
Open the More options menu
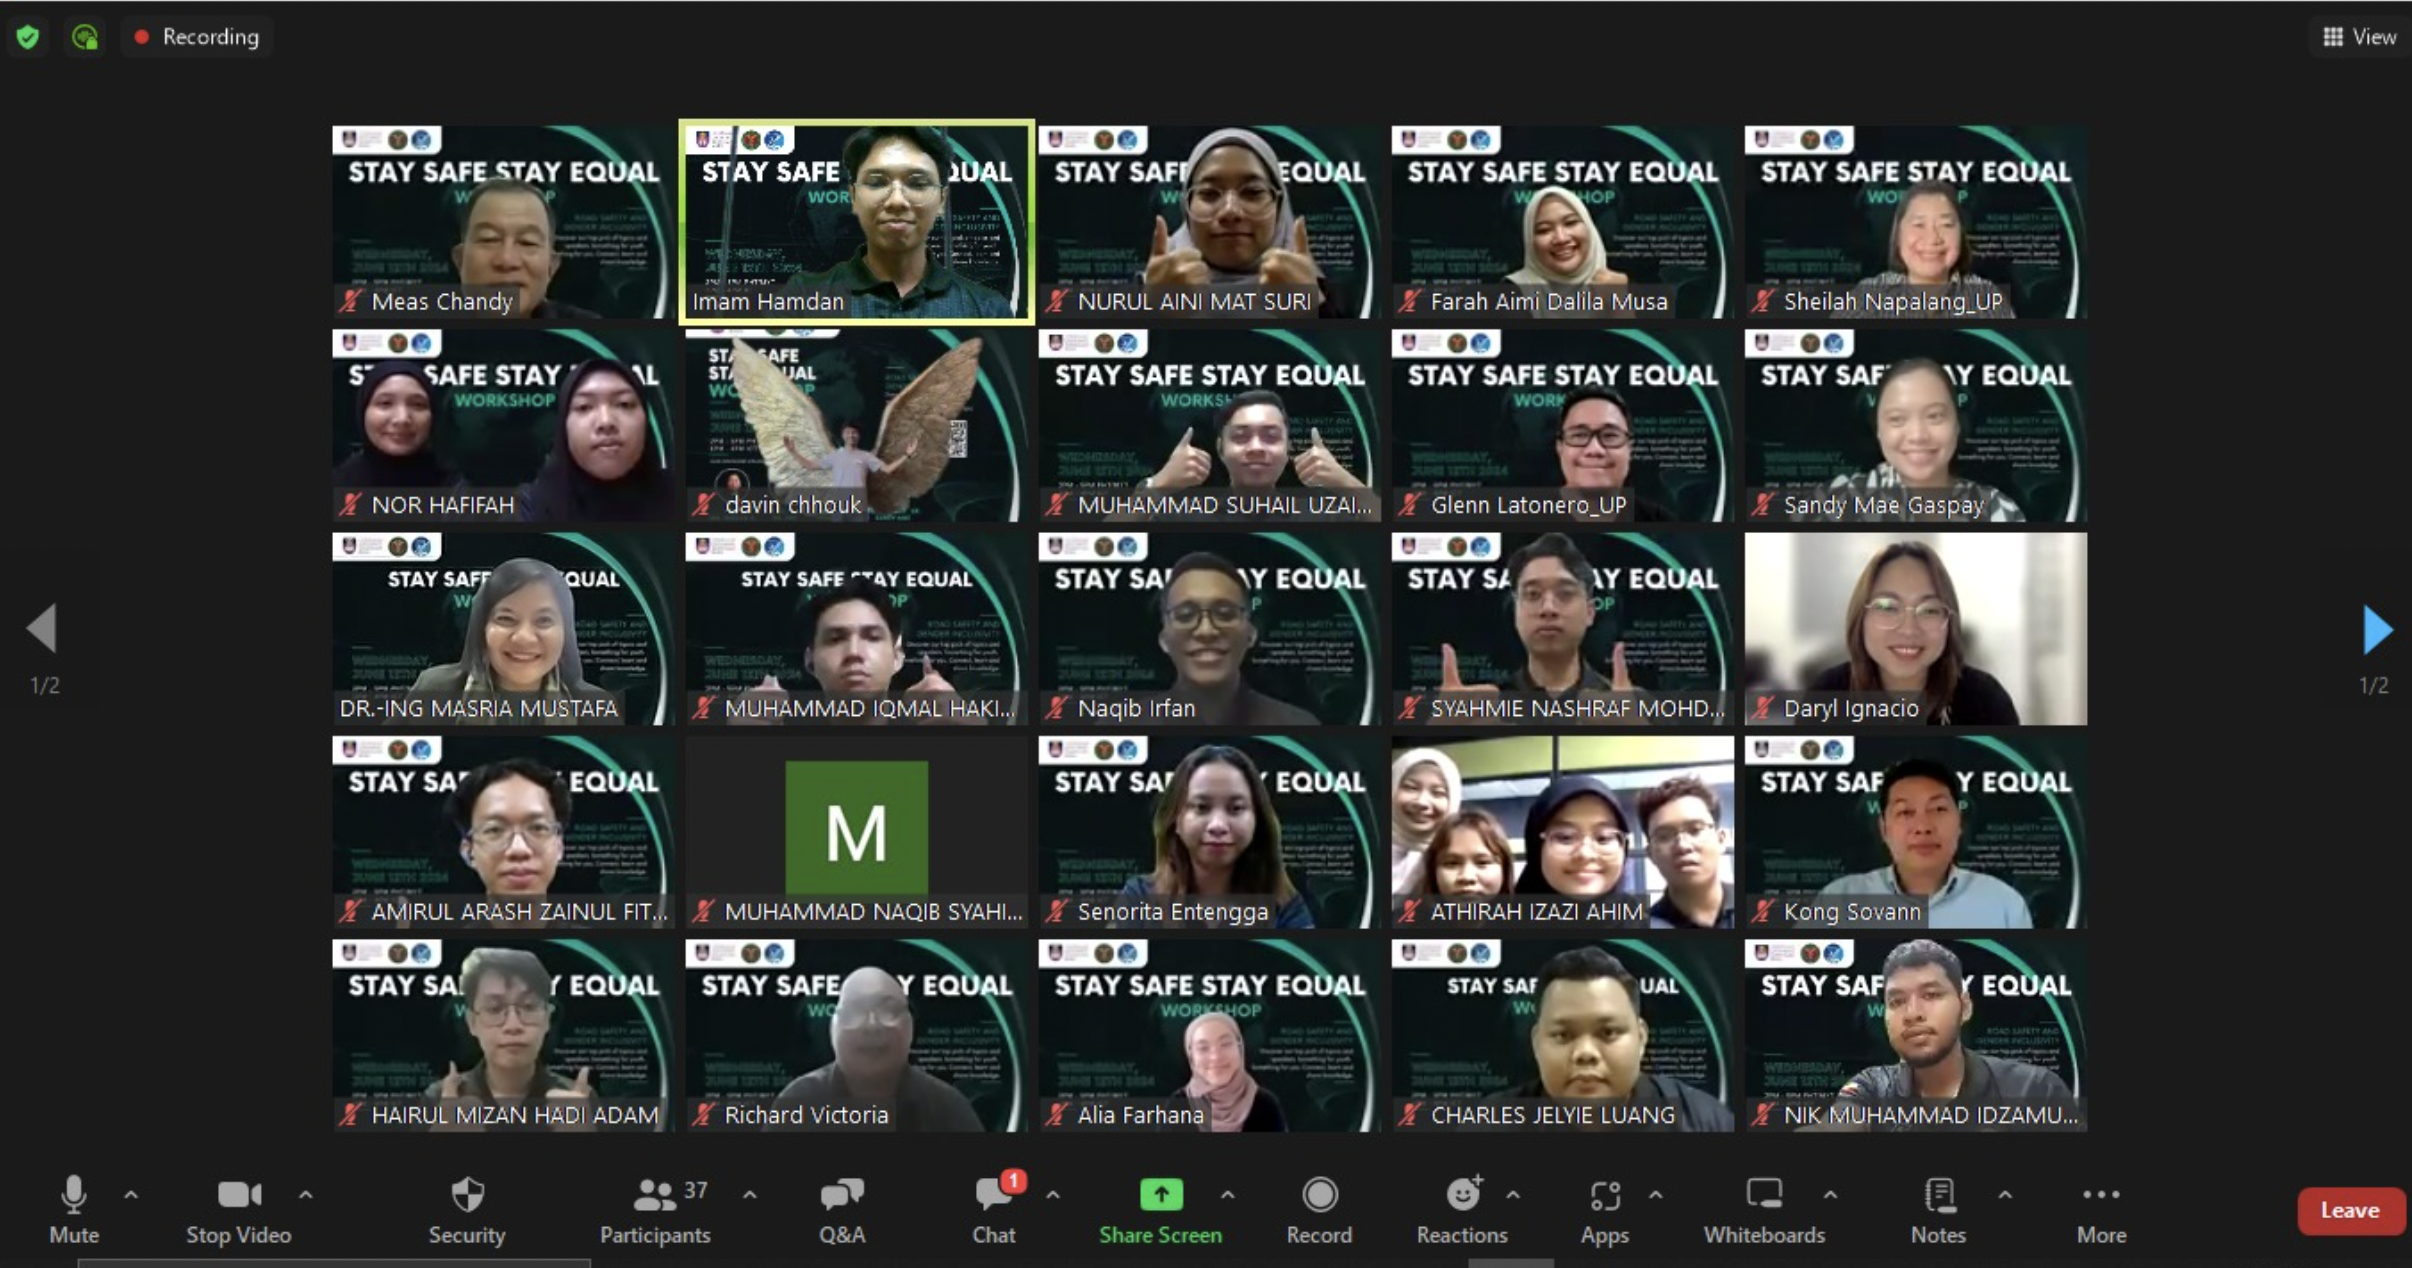pos(2101,1195)
